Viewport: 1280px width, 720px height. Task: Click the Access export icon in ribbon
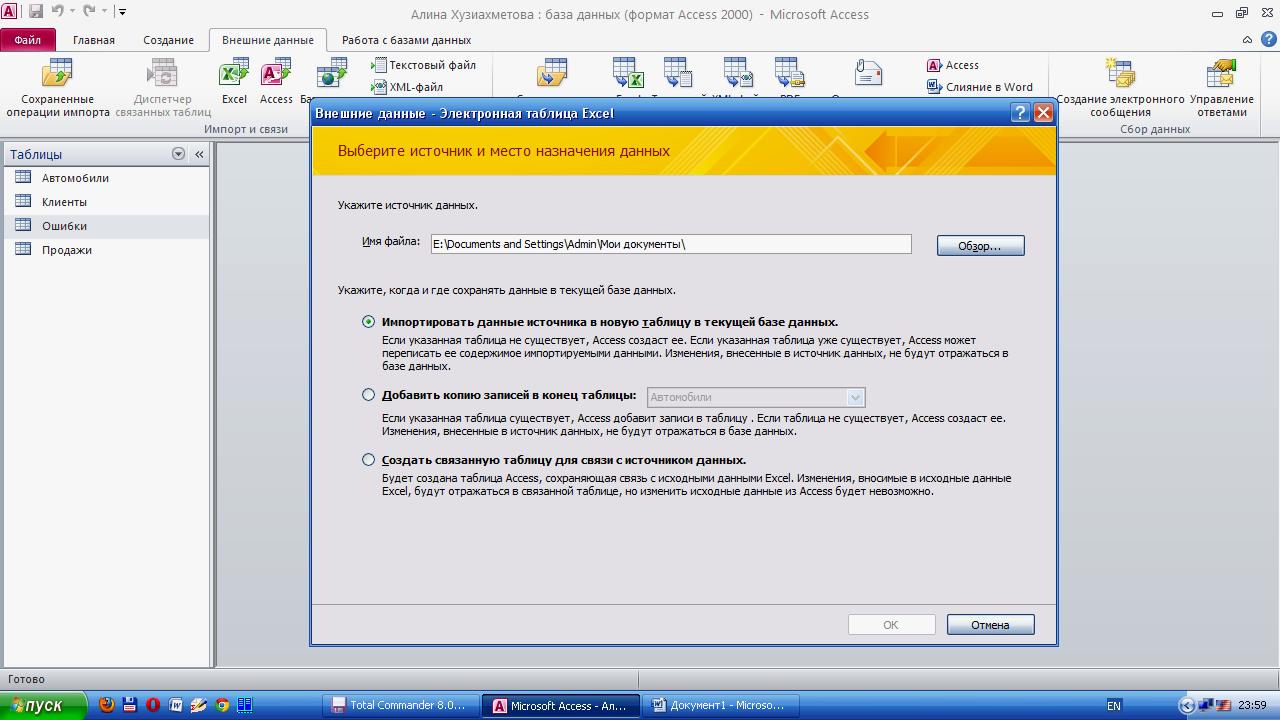953,65
